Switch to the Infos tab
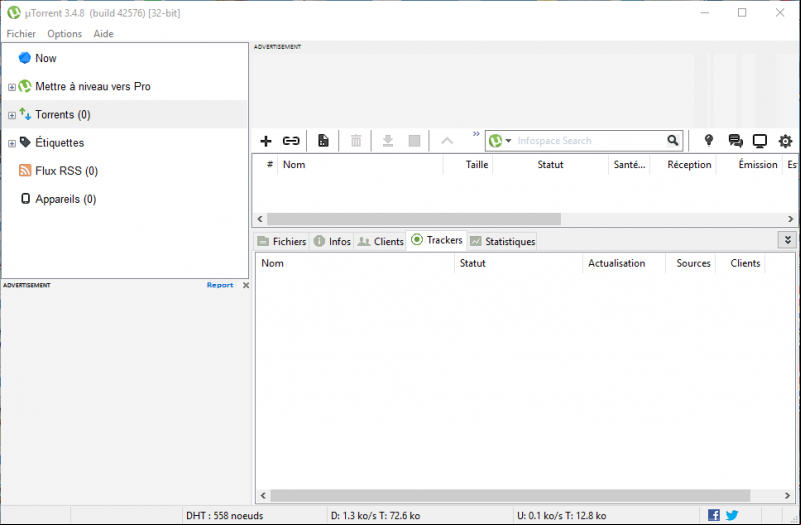 332,241
